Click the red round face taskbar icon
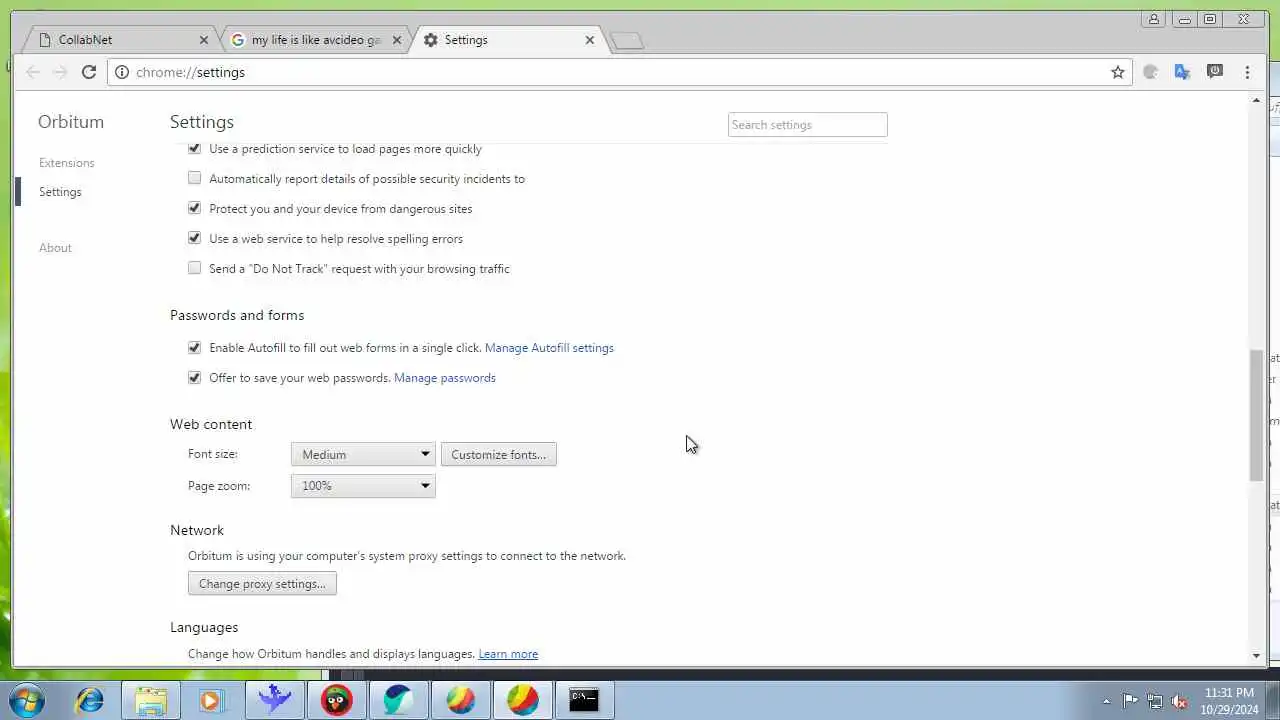This screenshot has height=720, width=1280. coord(337,700)
